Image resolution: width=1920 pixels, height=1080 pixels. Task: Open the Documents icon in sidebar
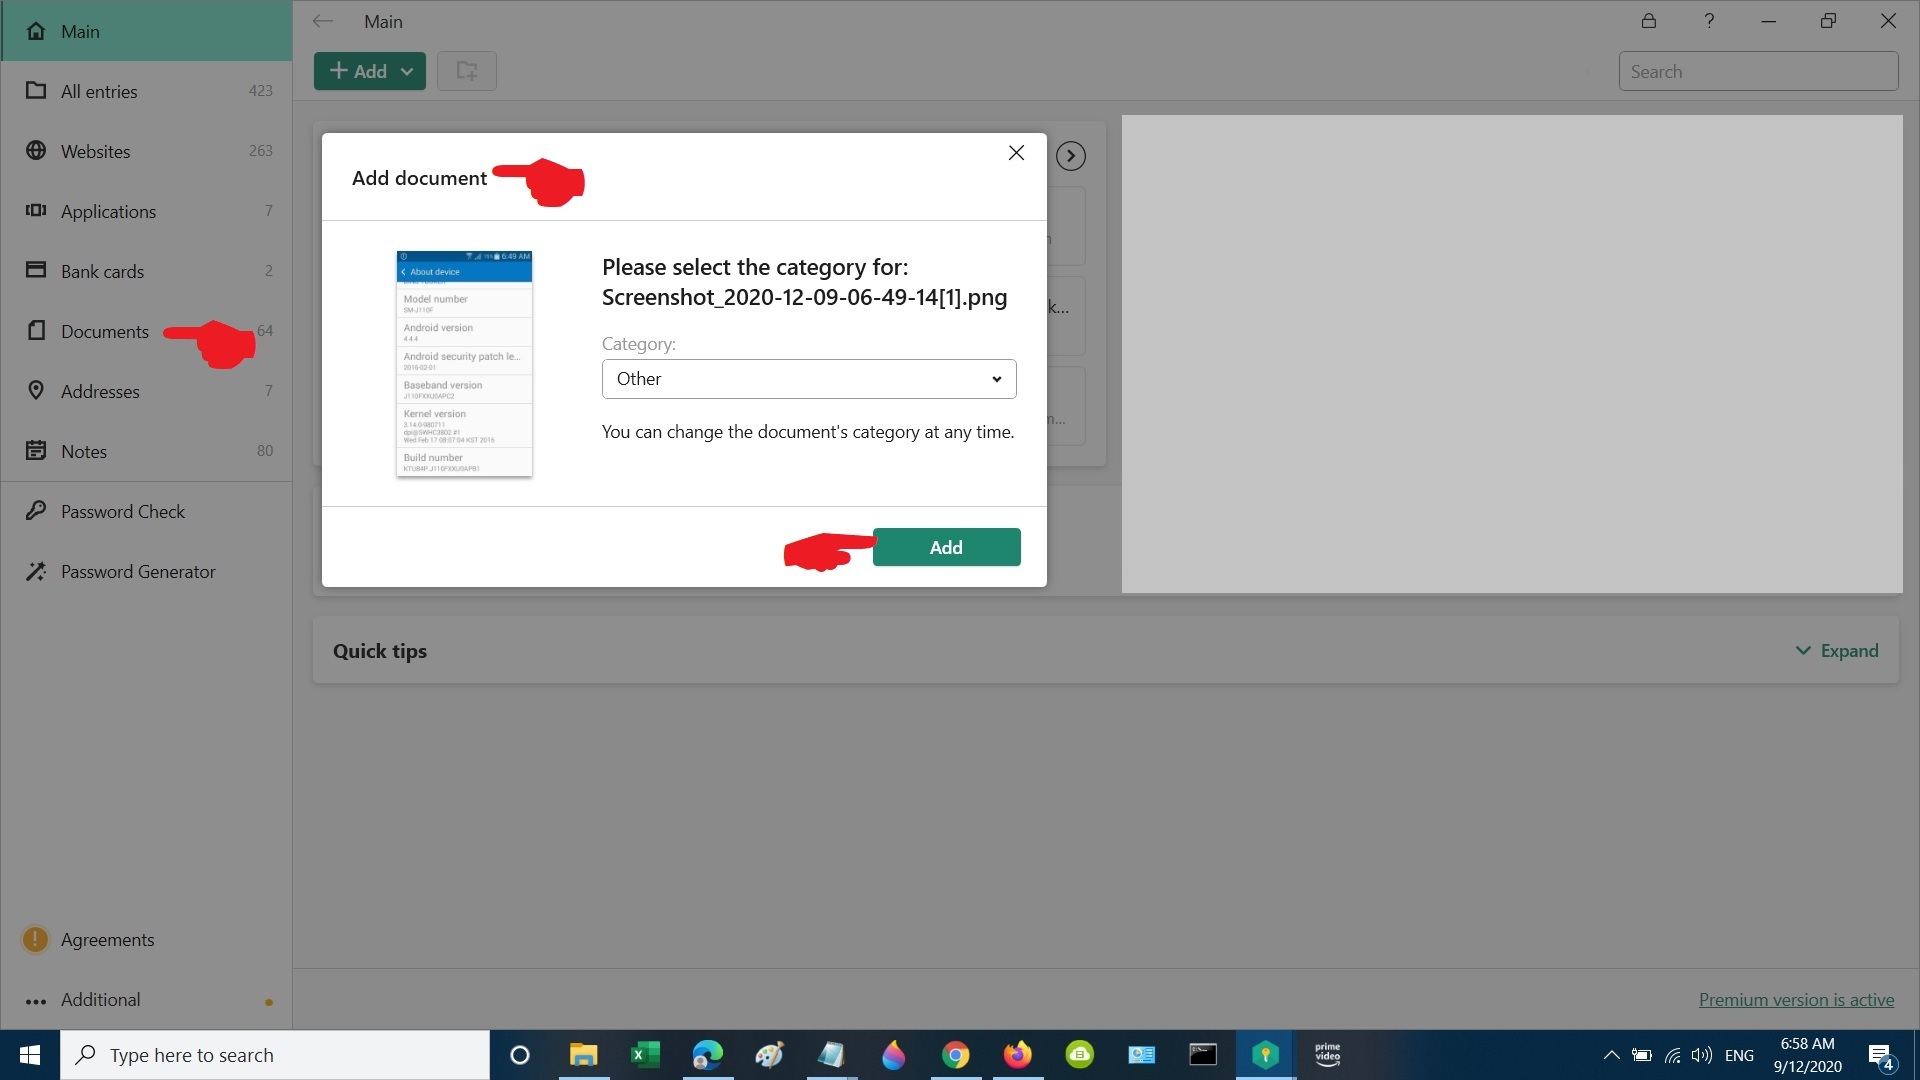pos(36,331)
